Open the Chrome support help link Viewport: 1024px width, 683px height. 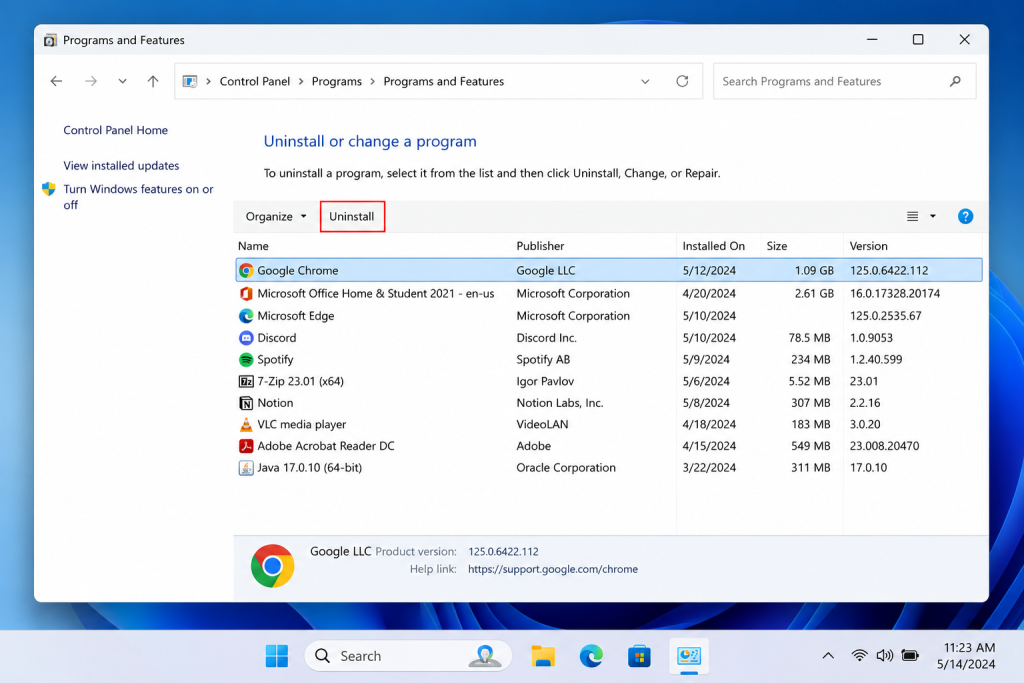coord(552,569)
